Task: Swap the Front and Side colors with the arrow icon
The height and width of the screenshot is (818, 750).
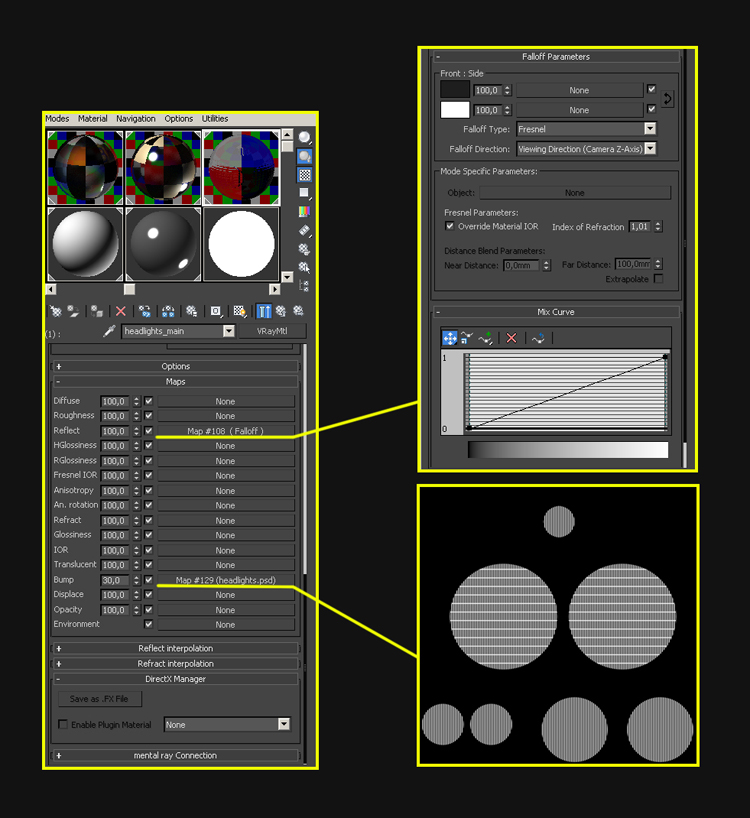Action: pos(668,99)
